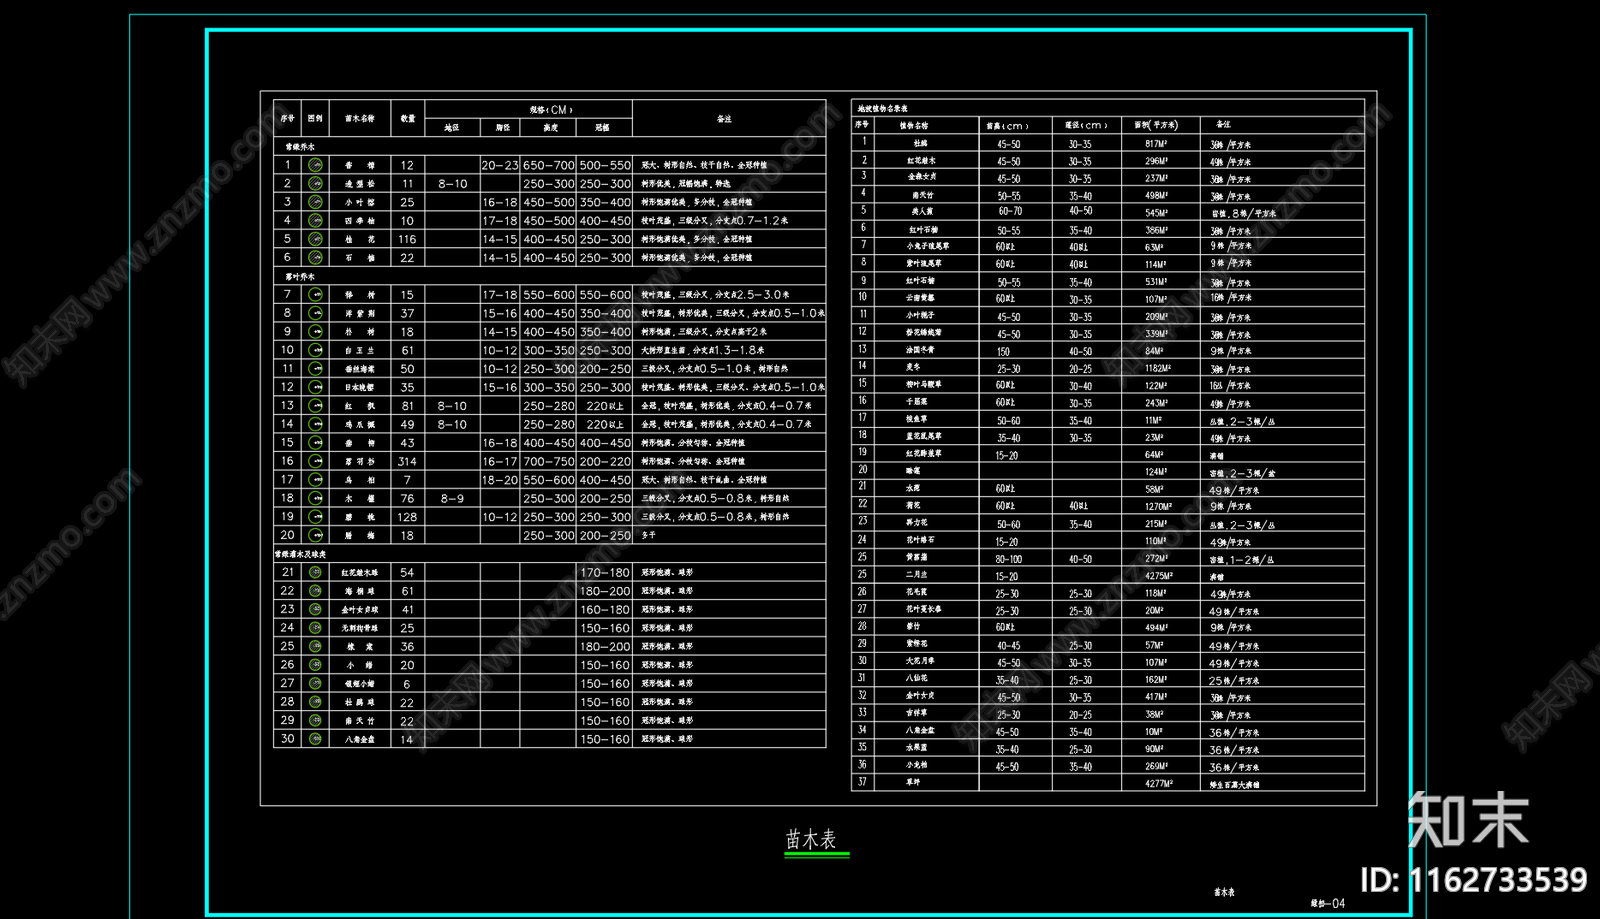Click the 苗高(cm) column header
The width and height of the screenshot is (1600, 919).
point(1006,126)
